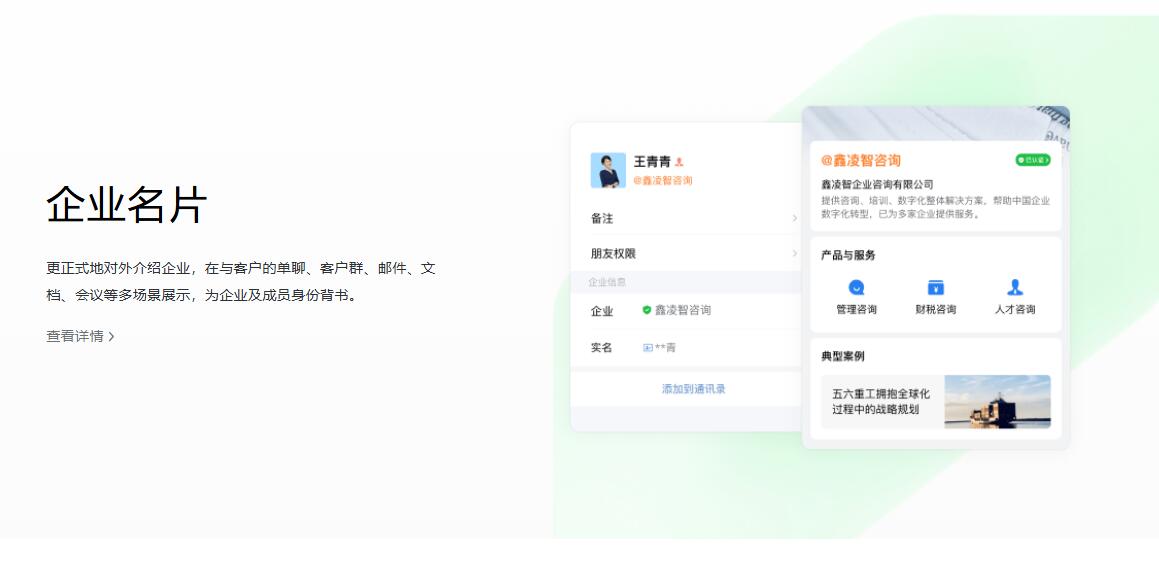The height and width of the screenshot is (566, 1159).
Task: Click the 企业 field label
Action: click(602, 311)
